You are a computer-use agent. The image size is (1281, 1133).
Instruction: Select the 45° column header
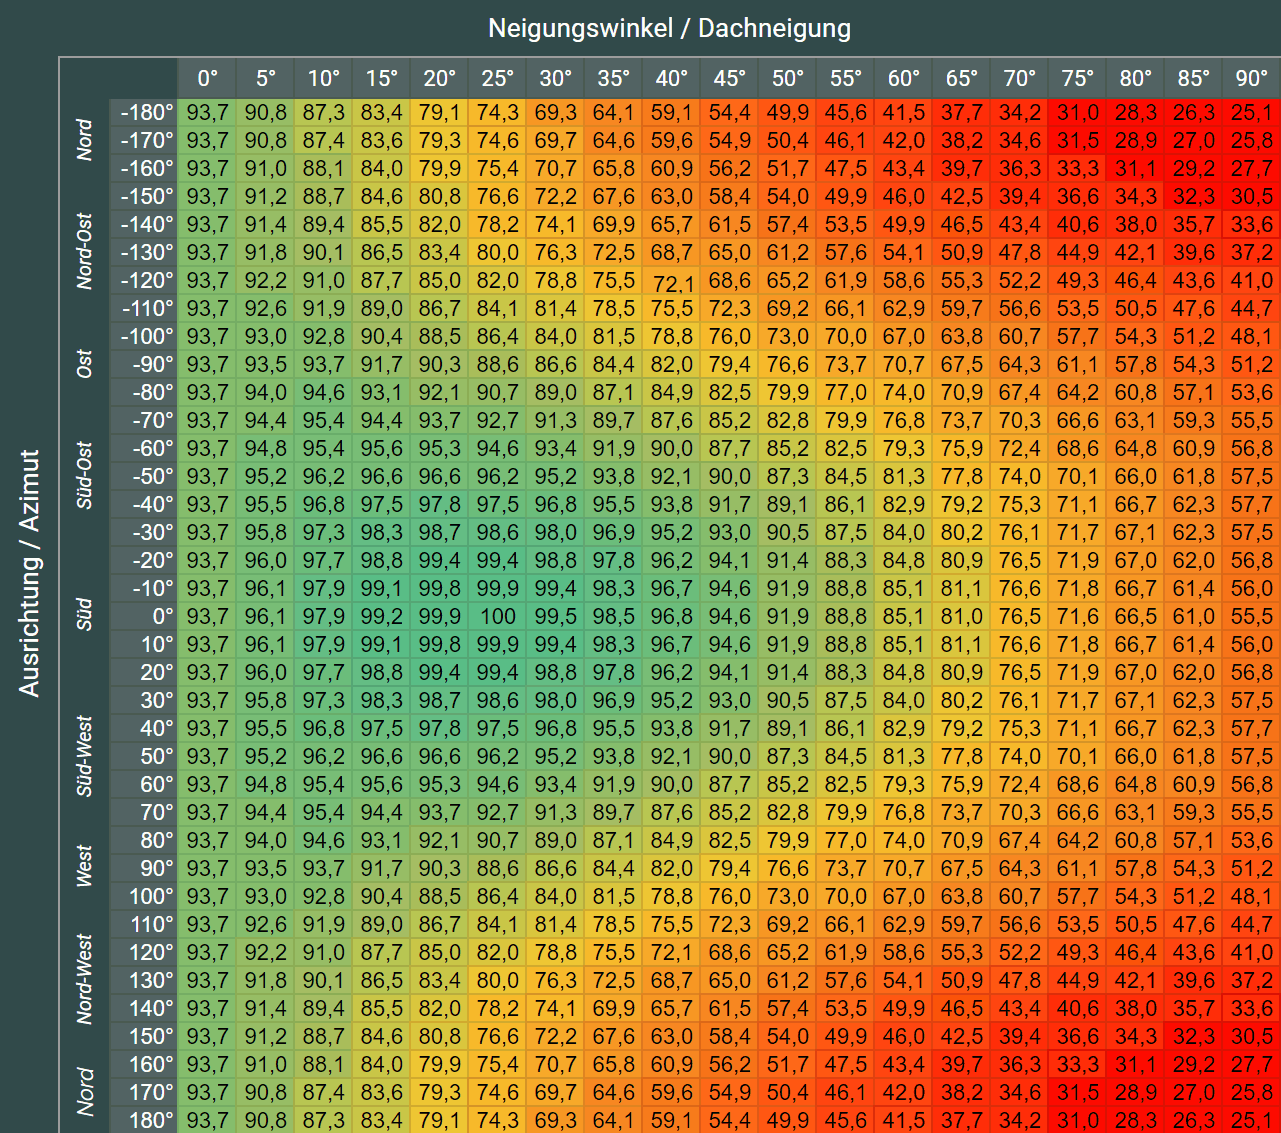pyautogui.click(x=730, y=79)
